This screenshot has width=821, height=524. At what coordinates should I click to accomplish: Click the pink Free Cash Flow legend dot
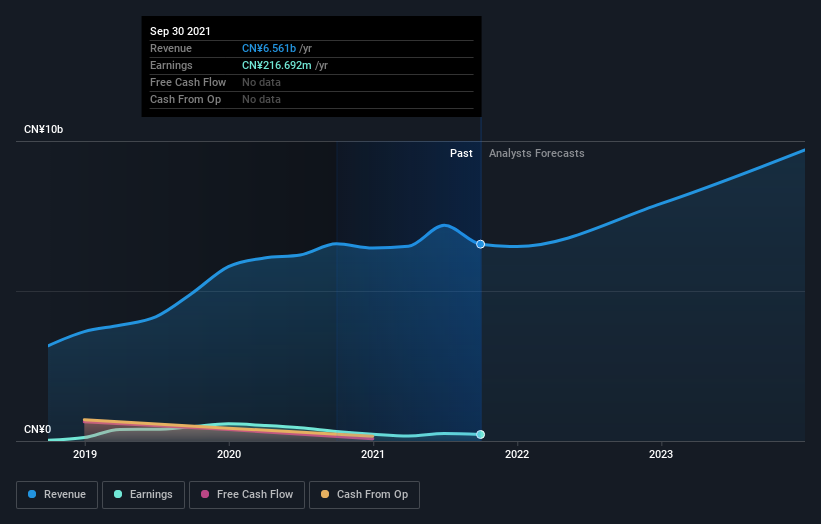coord(205,494)
